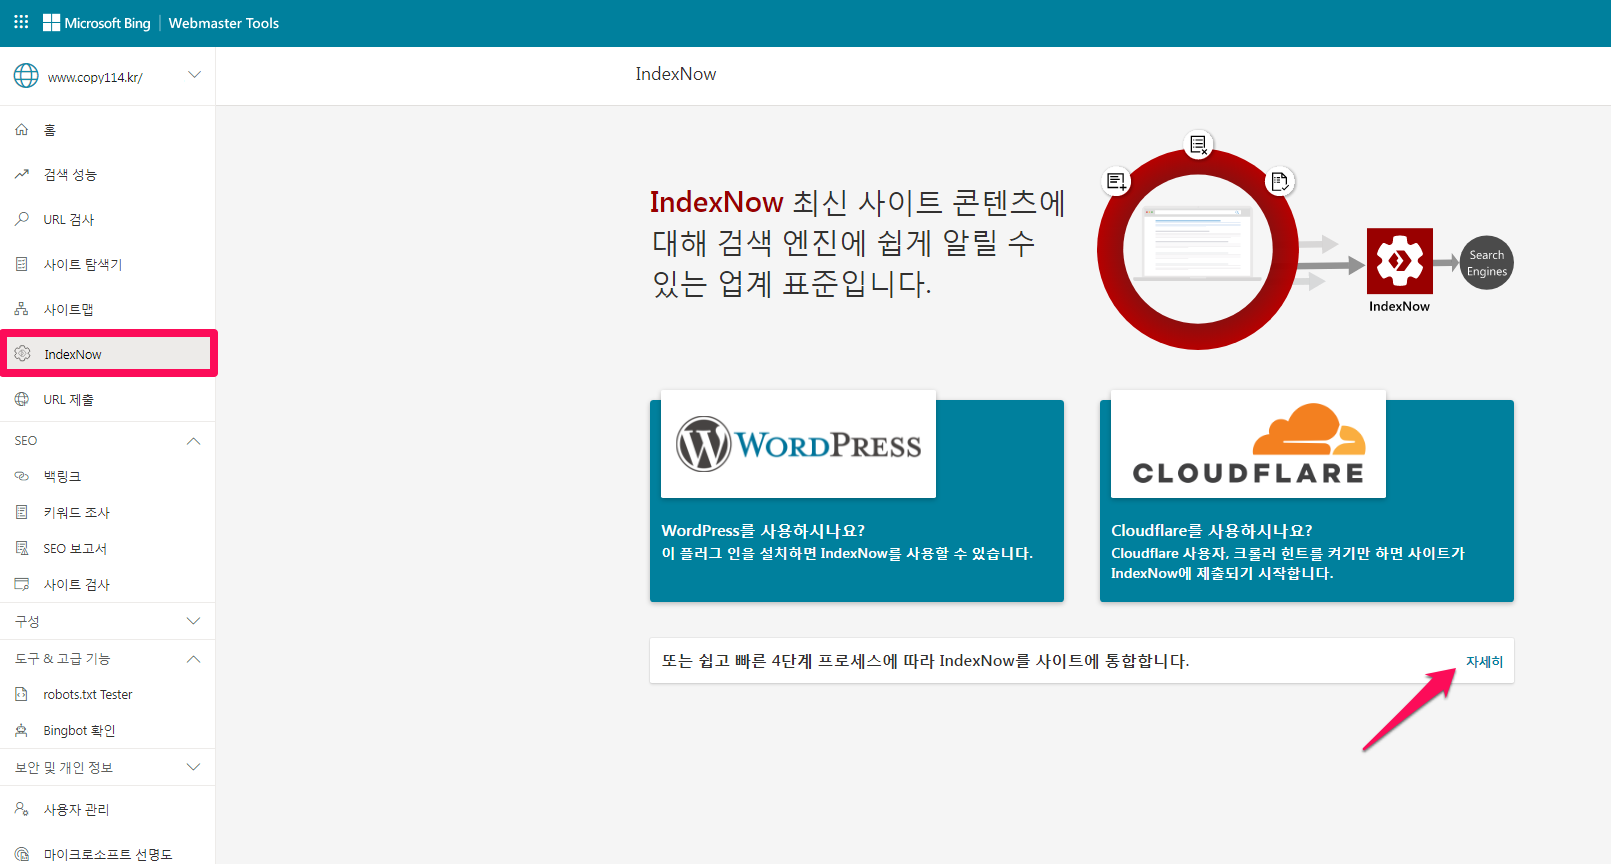Click the Cloudflare logo thumbnail
Screen dimensions: 1611x864
tap(1248, 444)
